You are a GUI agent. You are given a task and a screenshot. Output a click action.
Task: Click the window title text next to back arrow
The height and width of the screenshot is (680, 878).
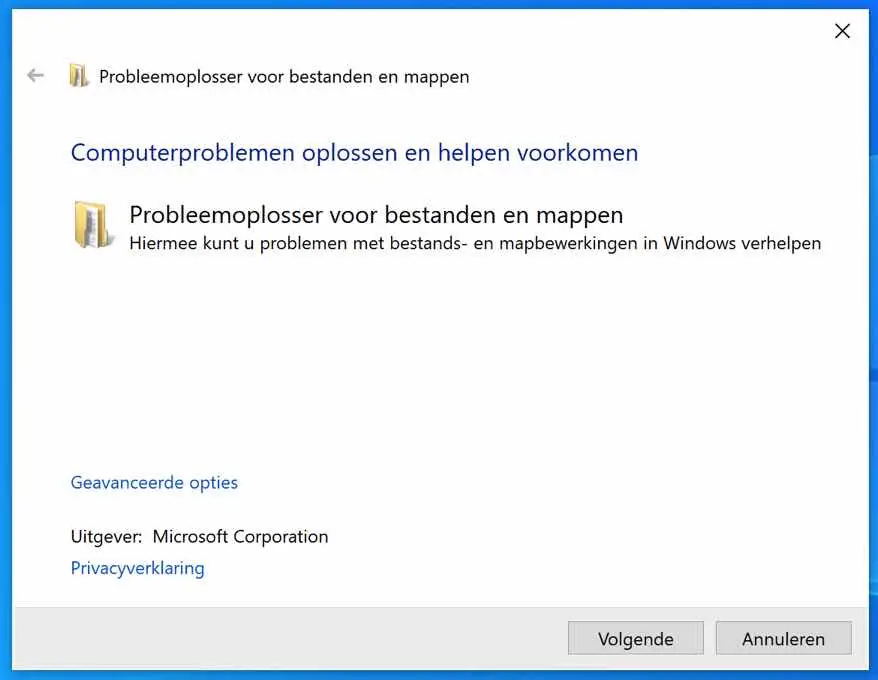coord(284,77)
